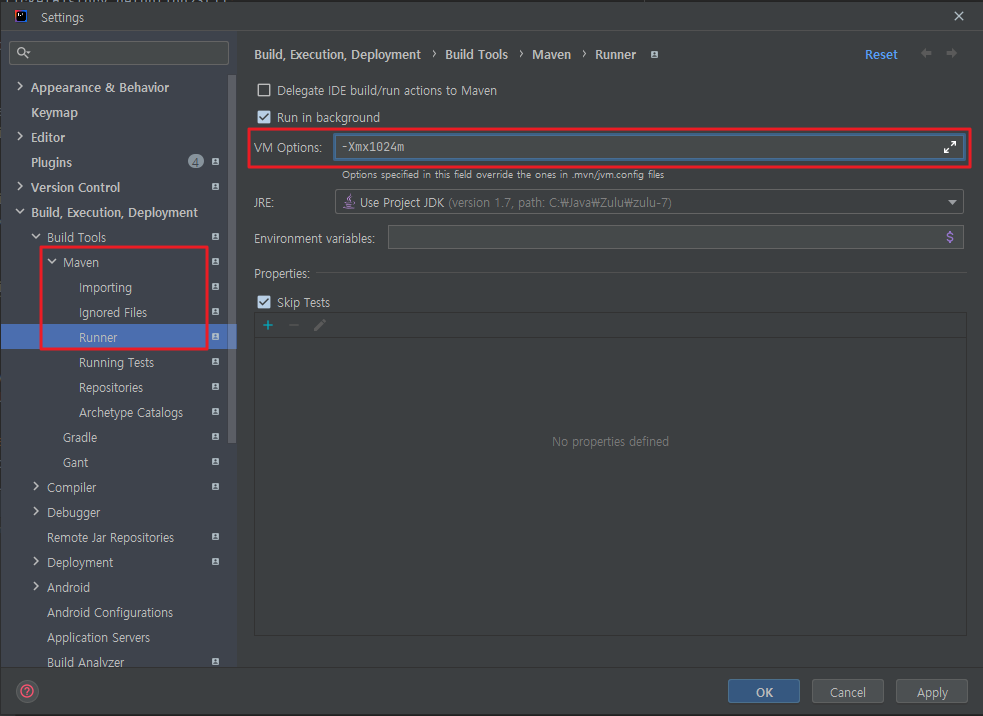Open Archetype Catalogs settings

click(131, 413)
